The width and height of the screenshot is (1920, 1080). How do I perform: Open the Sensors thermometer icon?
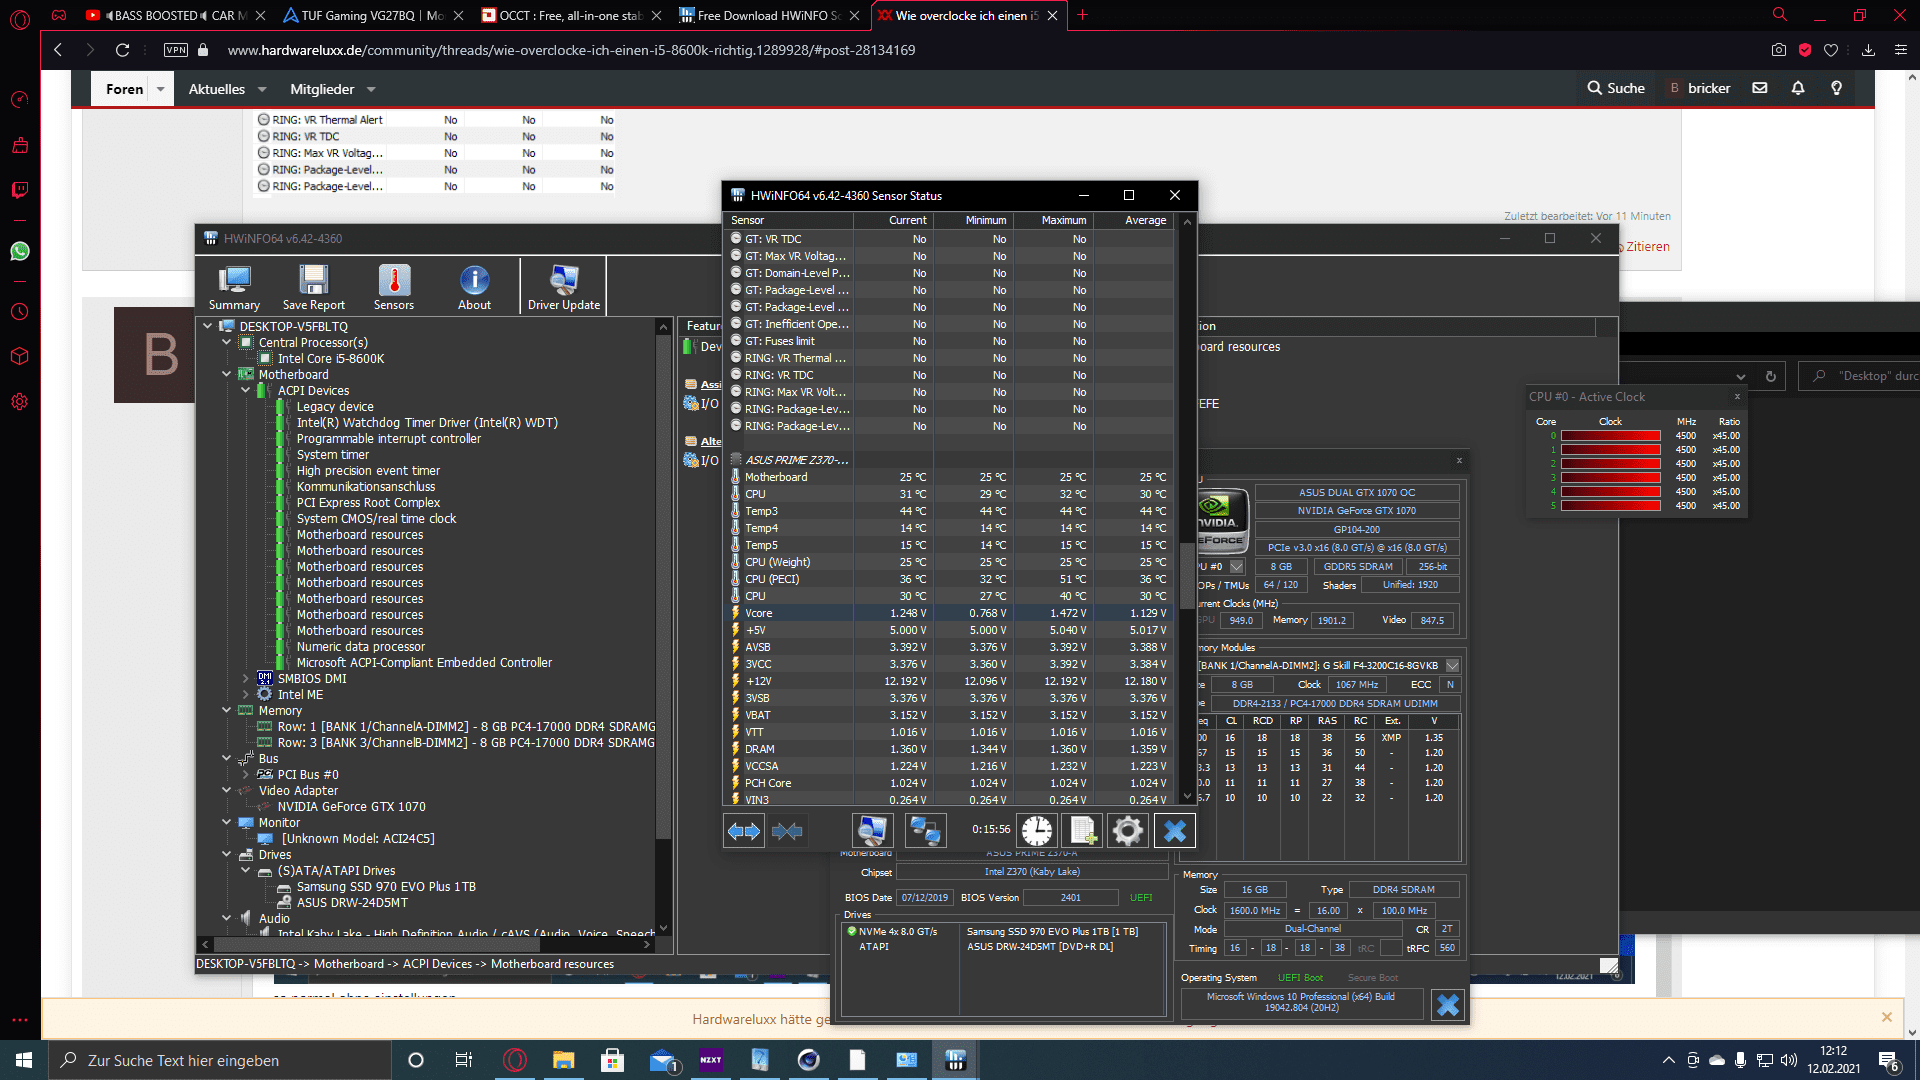394,287
